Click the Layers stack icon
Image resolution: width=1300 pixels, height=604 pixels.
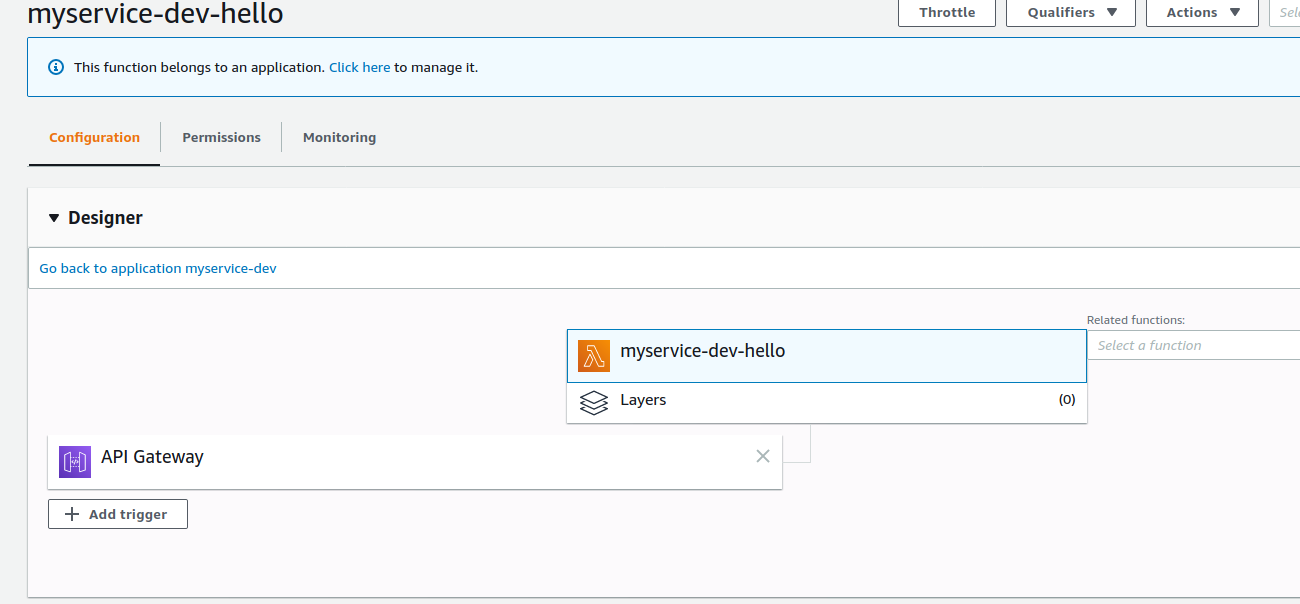pos(594,402)
